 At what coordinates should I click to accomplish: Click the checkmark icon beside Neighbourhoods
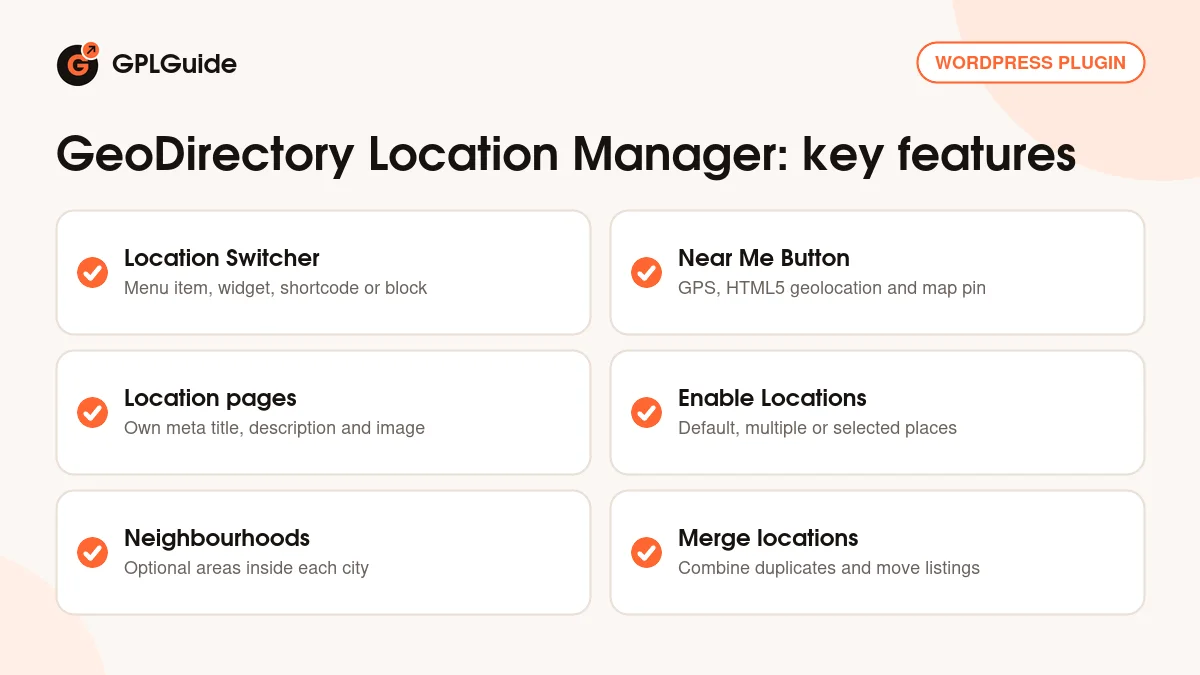92,552
